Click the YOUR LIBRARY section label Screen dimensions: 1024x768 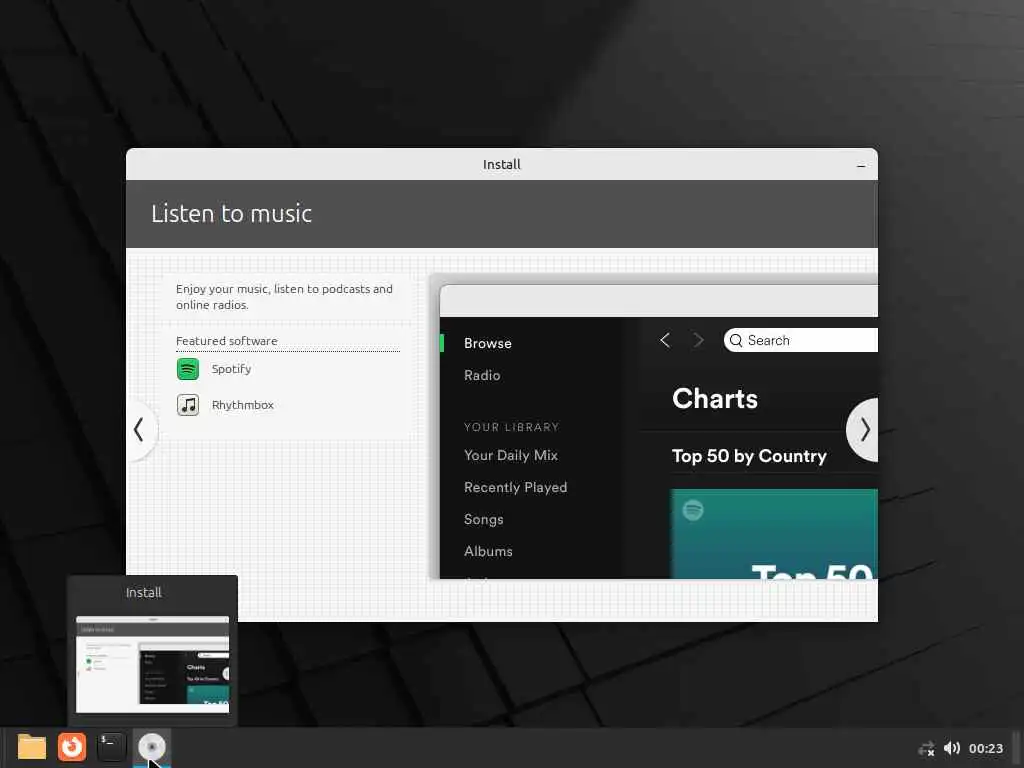coord(511,427)
